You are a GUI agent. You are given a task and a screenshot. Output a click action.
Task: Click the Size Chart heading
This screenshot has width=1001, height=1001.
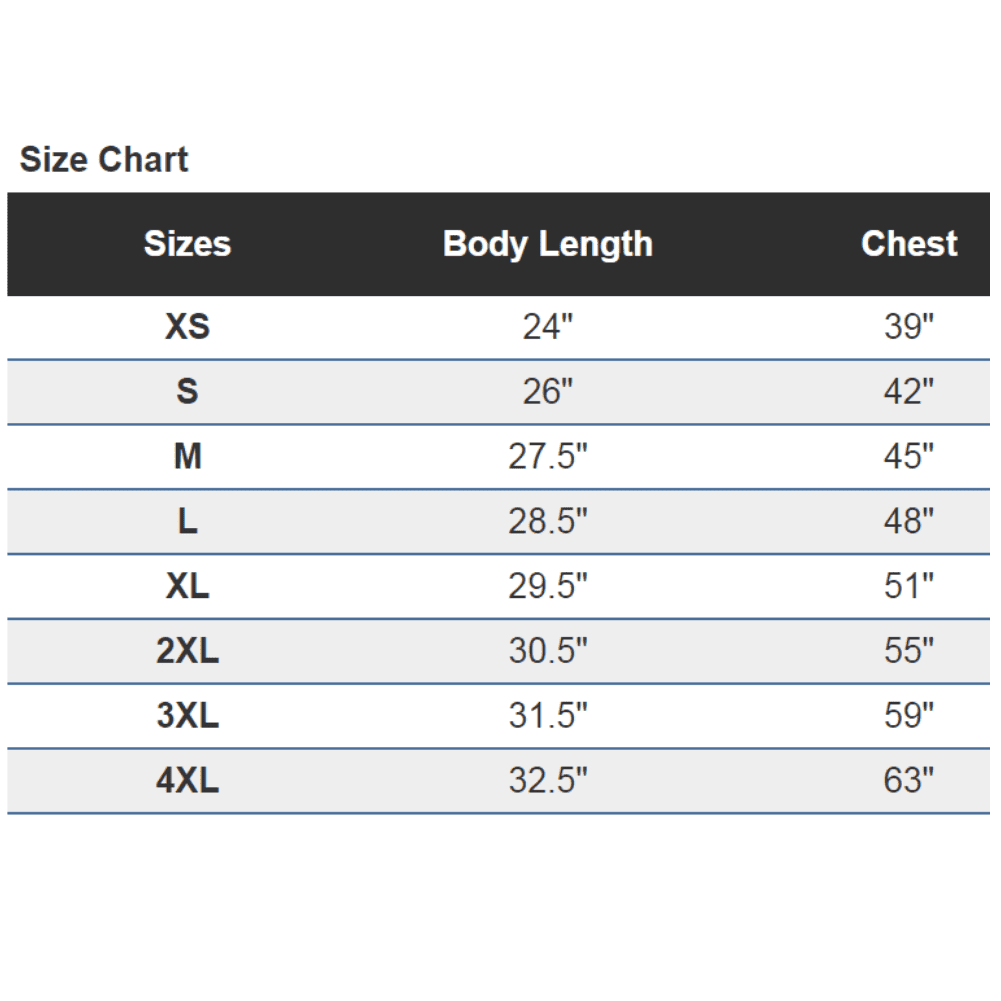pyautogui.click(x=104, y=160)
